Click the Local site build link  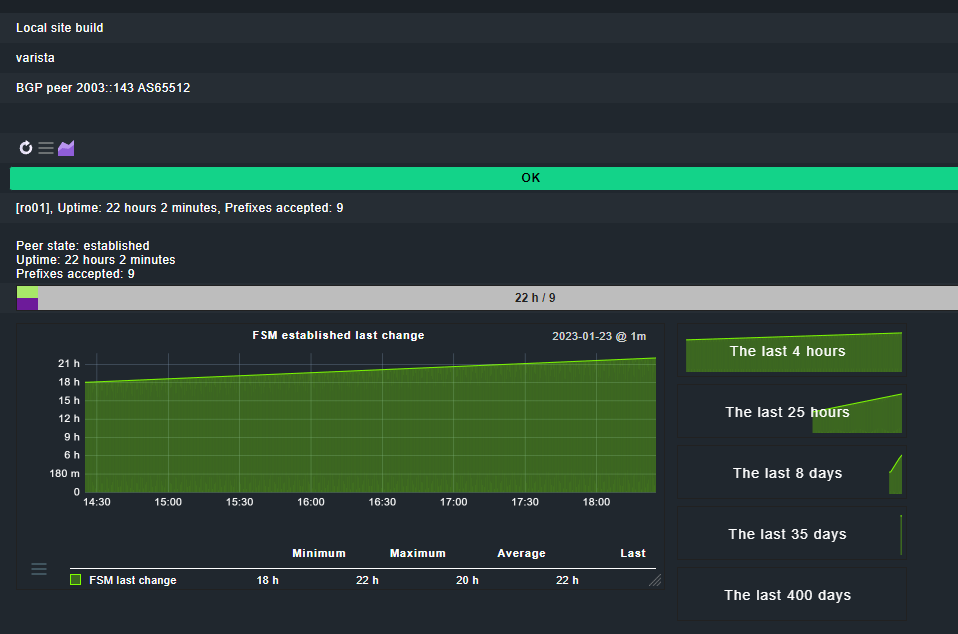point(60,27)
